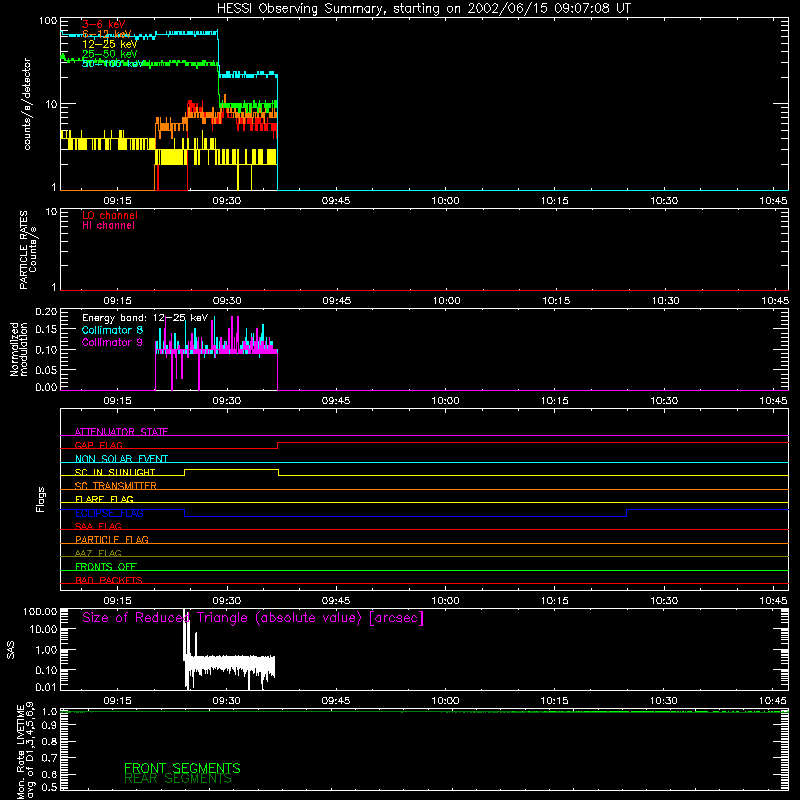Click the 10:15 time label under SAS plot
The width and height of the screenshot is (800, 800).
(x=555, y=701)
